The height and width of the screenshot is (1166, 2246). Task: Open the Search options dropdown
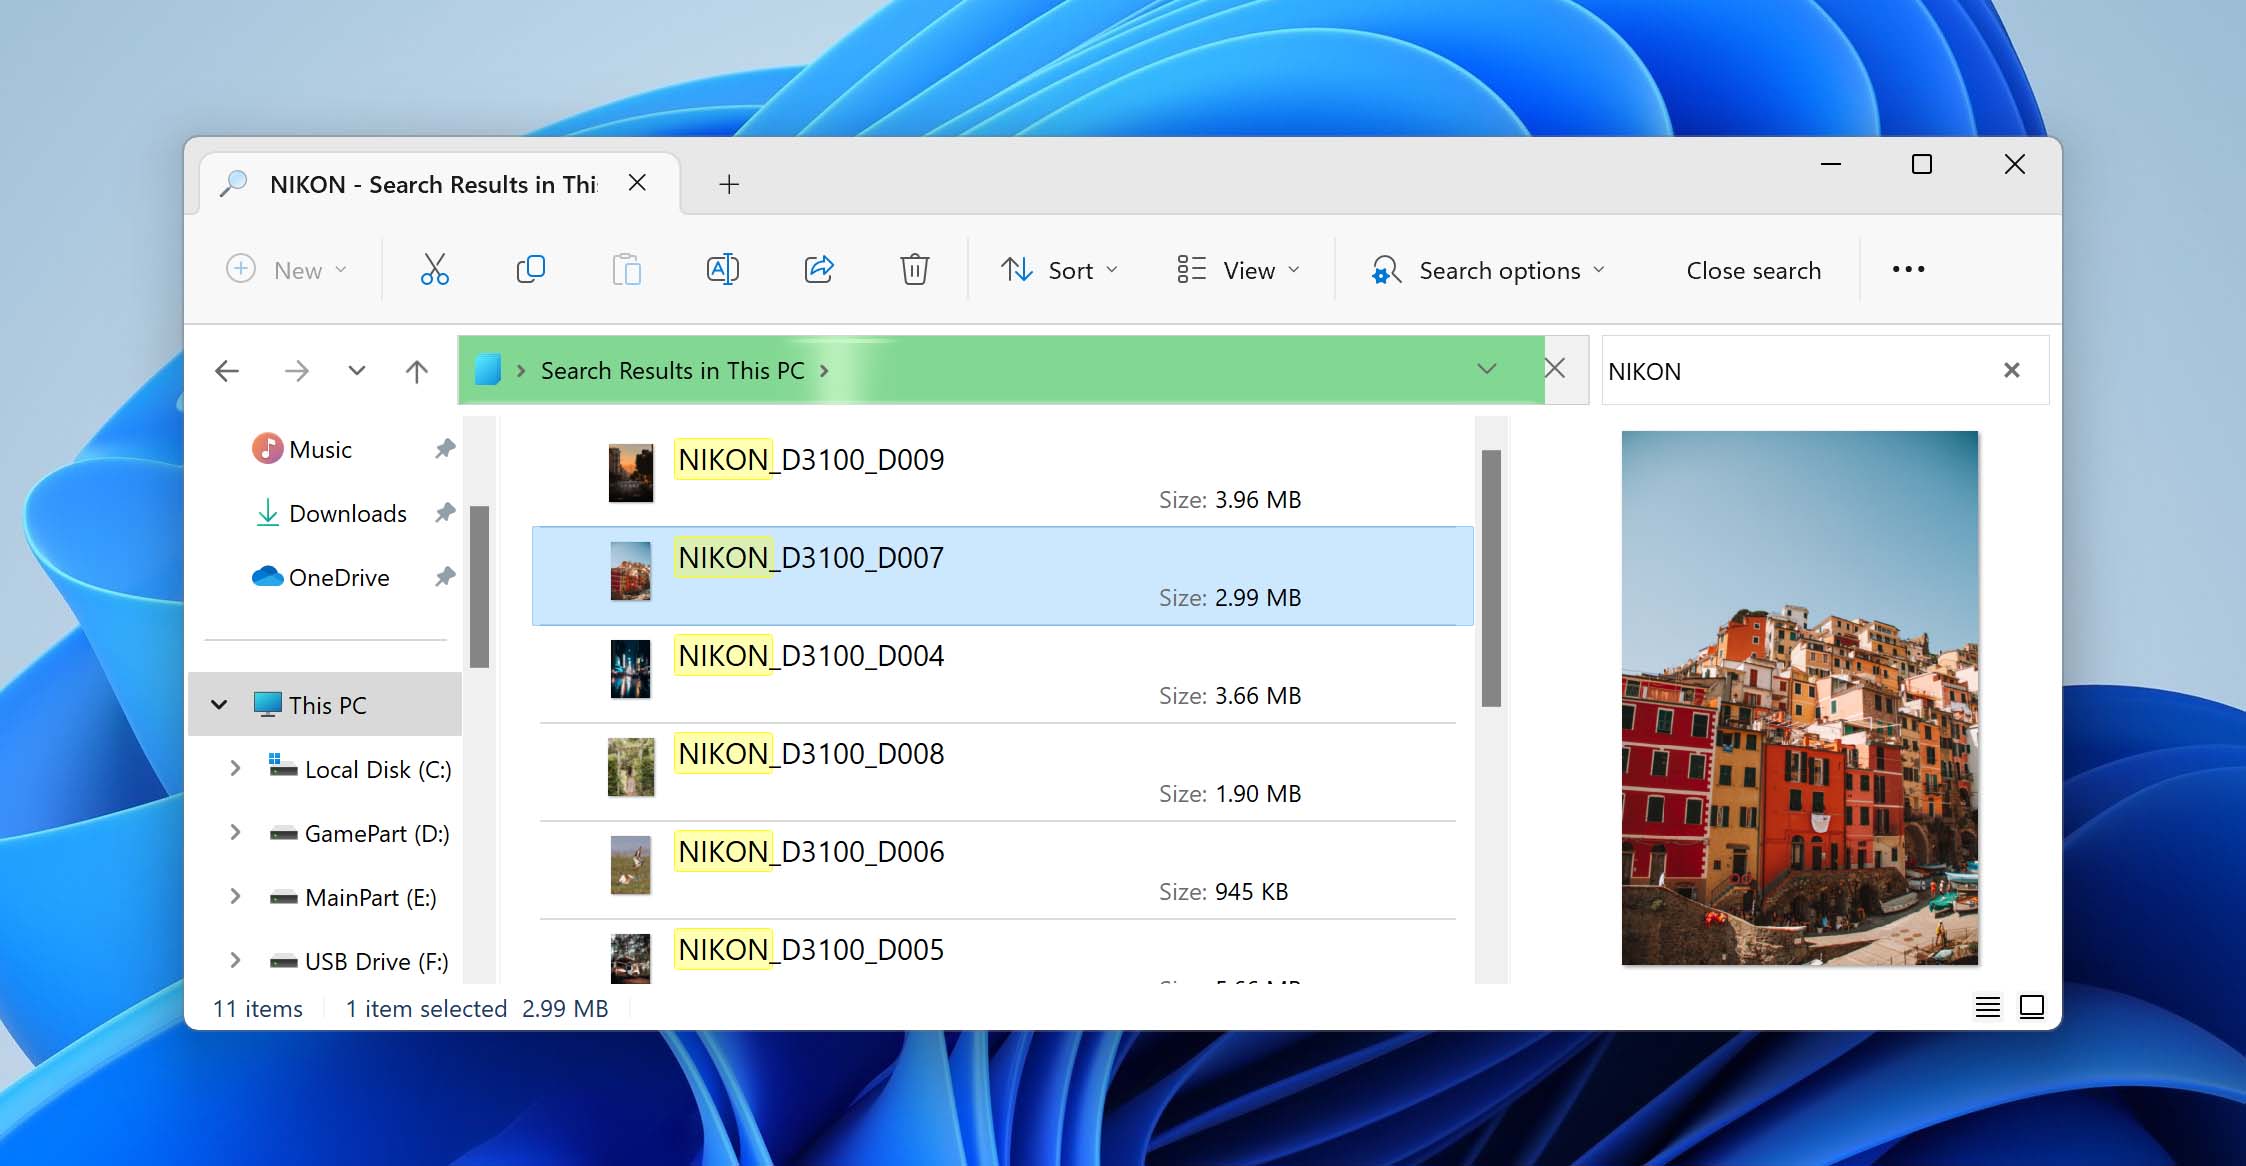(x=1488, y=270)
